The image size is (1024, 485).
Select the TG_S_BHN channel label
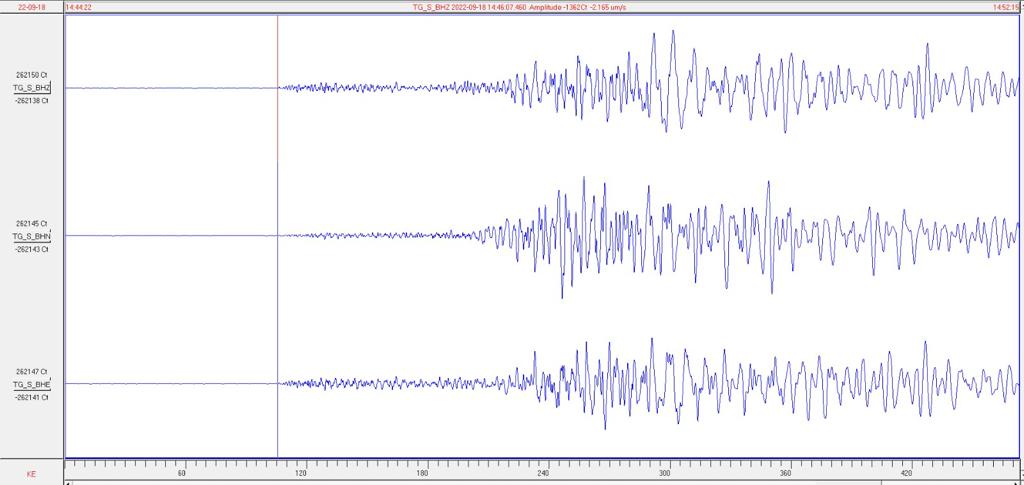31,236
